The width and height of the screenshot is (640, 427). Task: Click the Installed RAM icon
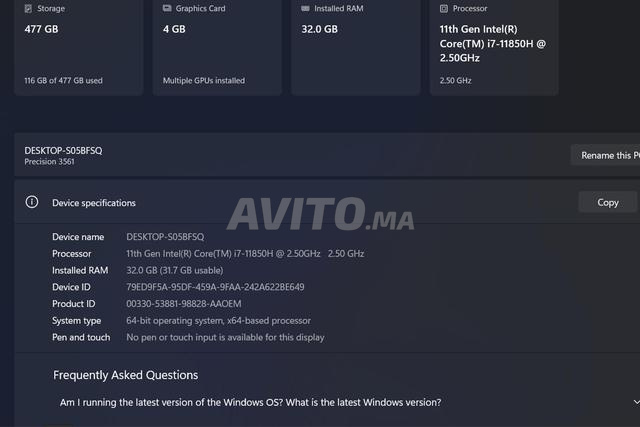306,8
